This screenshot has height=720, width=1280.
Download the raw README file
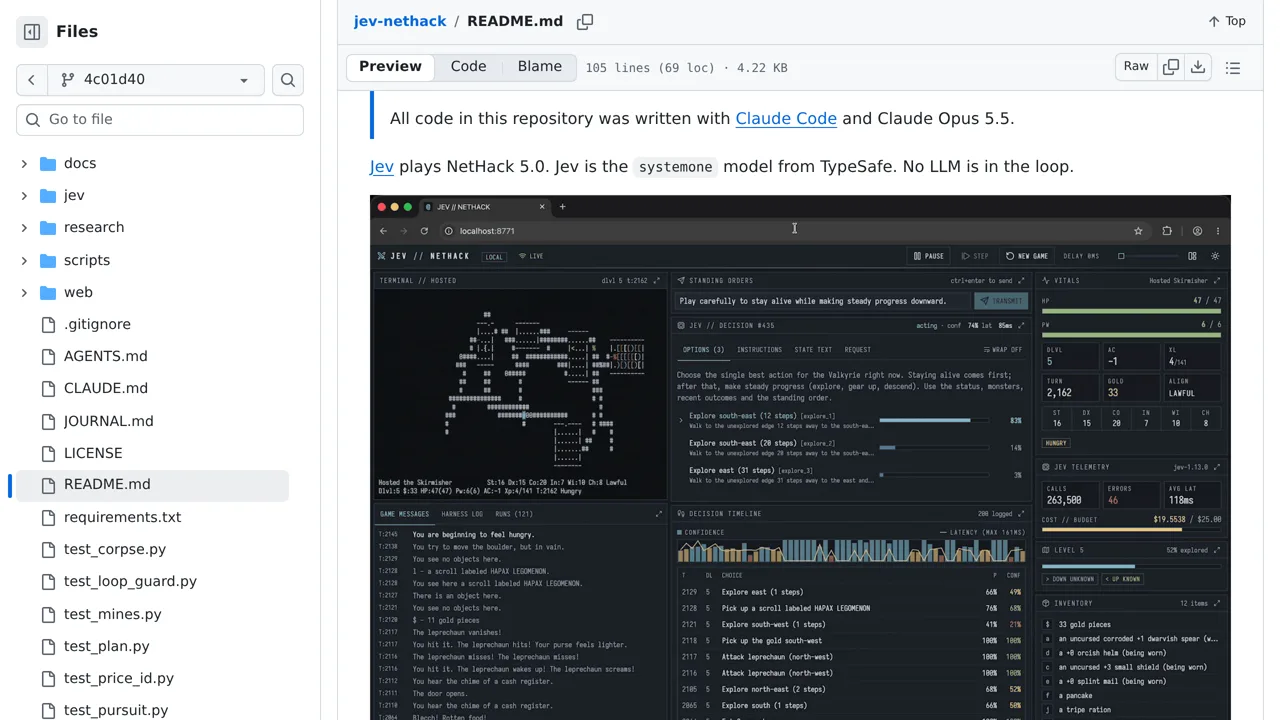click(x=1197, y=67)
